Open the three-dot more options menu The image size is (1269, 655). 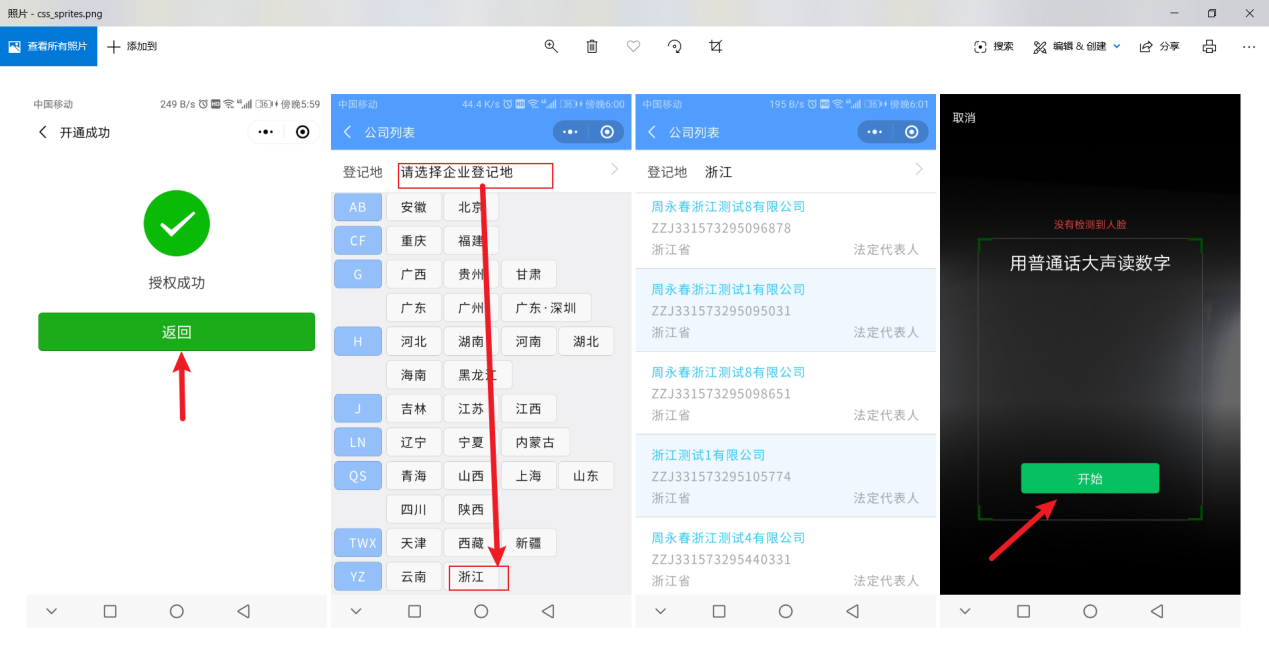click(1249, 46)
